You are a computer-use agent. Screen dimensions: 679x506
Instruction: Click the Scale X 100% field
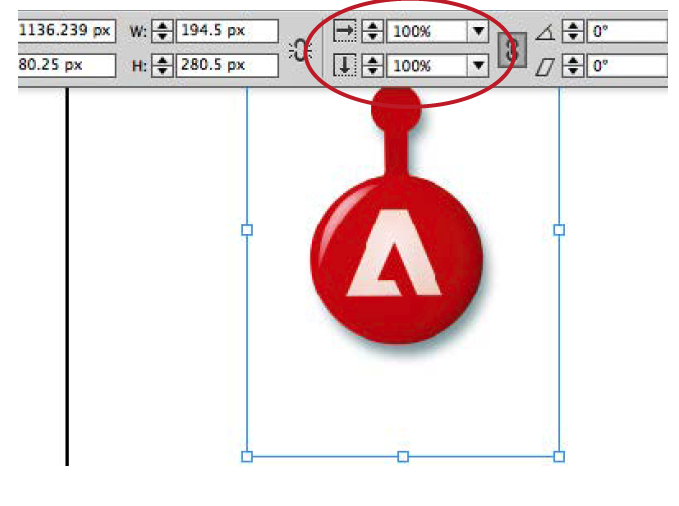[427, 31]
